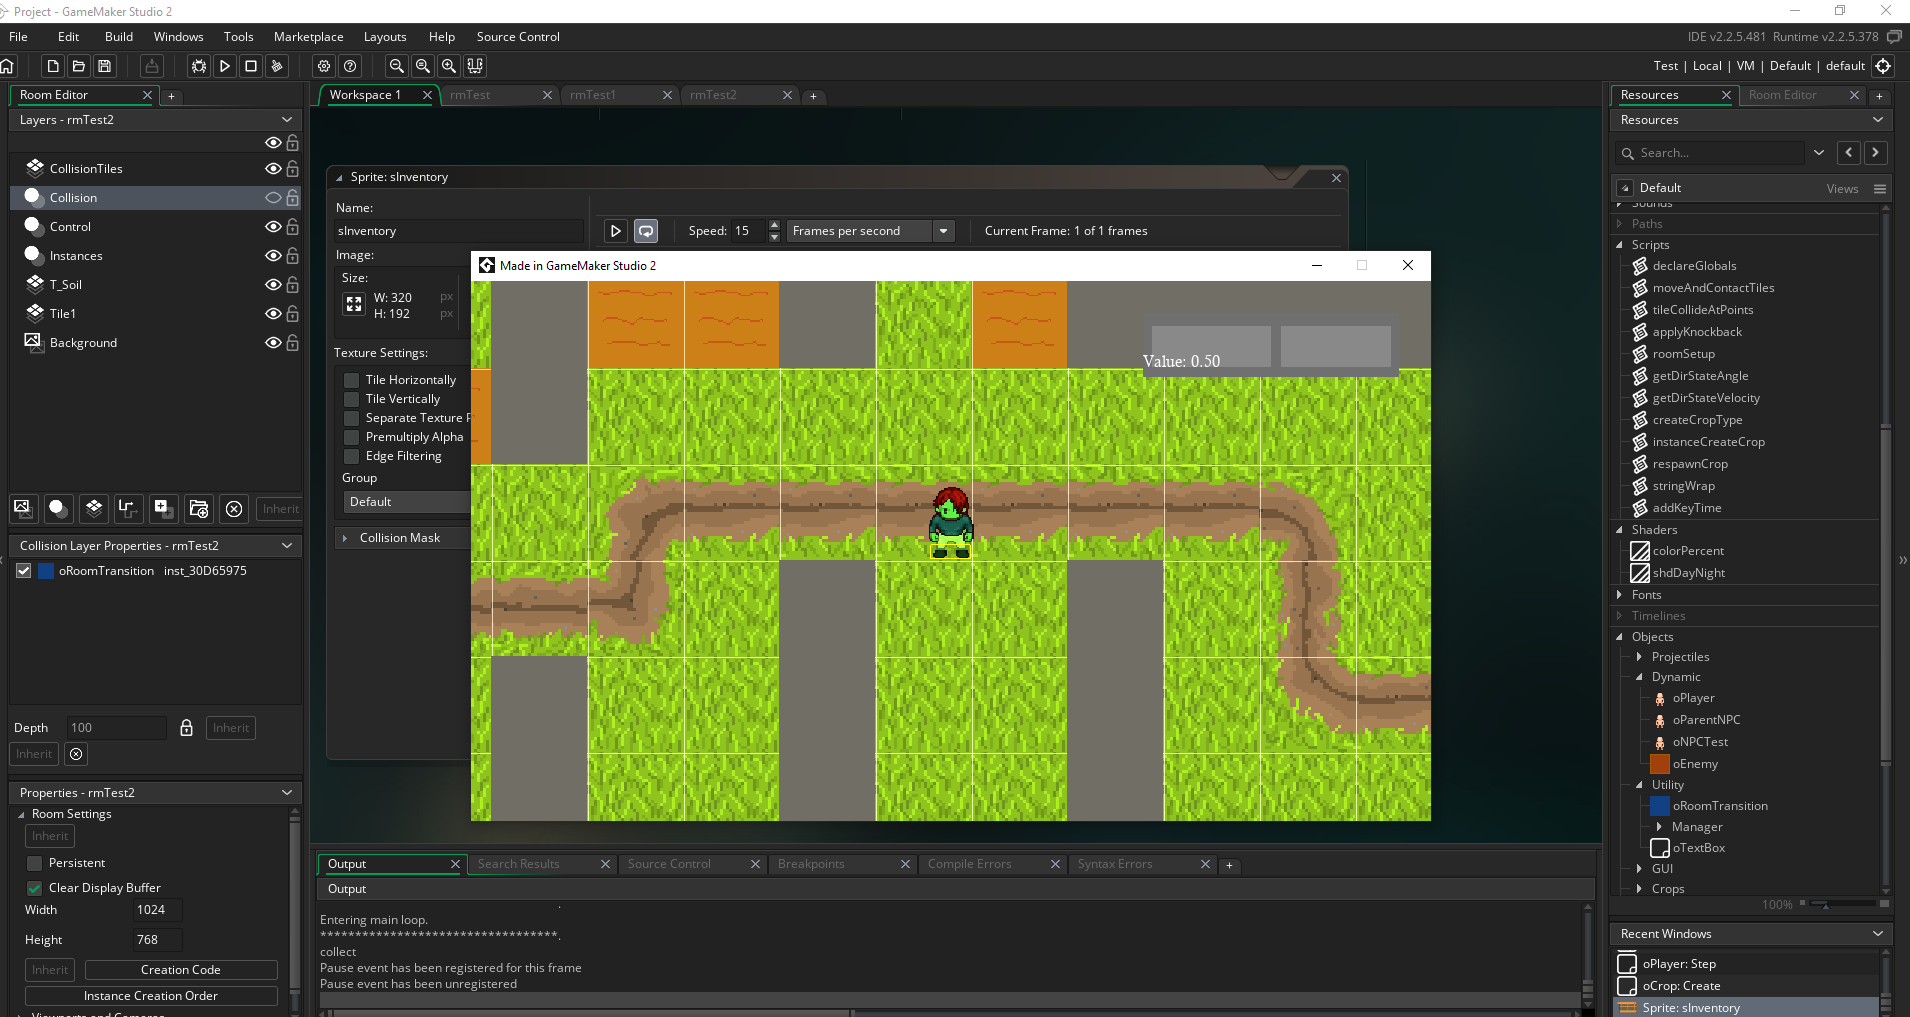1910x1017 pixels.
Task: Create a new path layer
Action: [127, 508]
